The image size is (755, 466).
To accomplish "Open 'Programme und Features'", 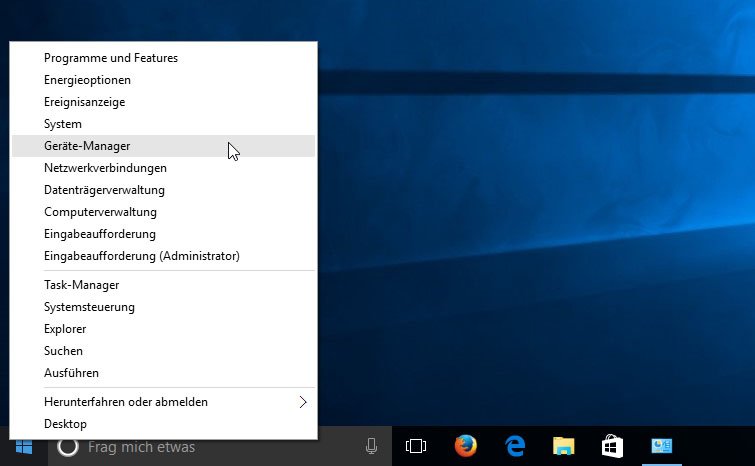I will point(111,58).
